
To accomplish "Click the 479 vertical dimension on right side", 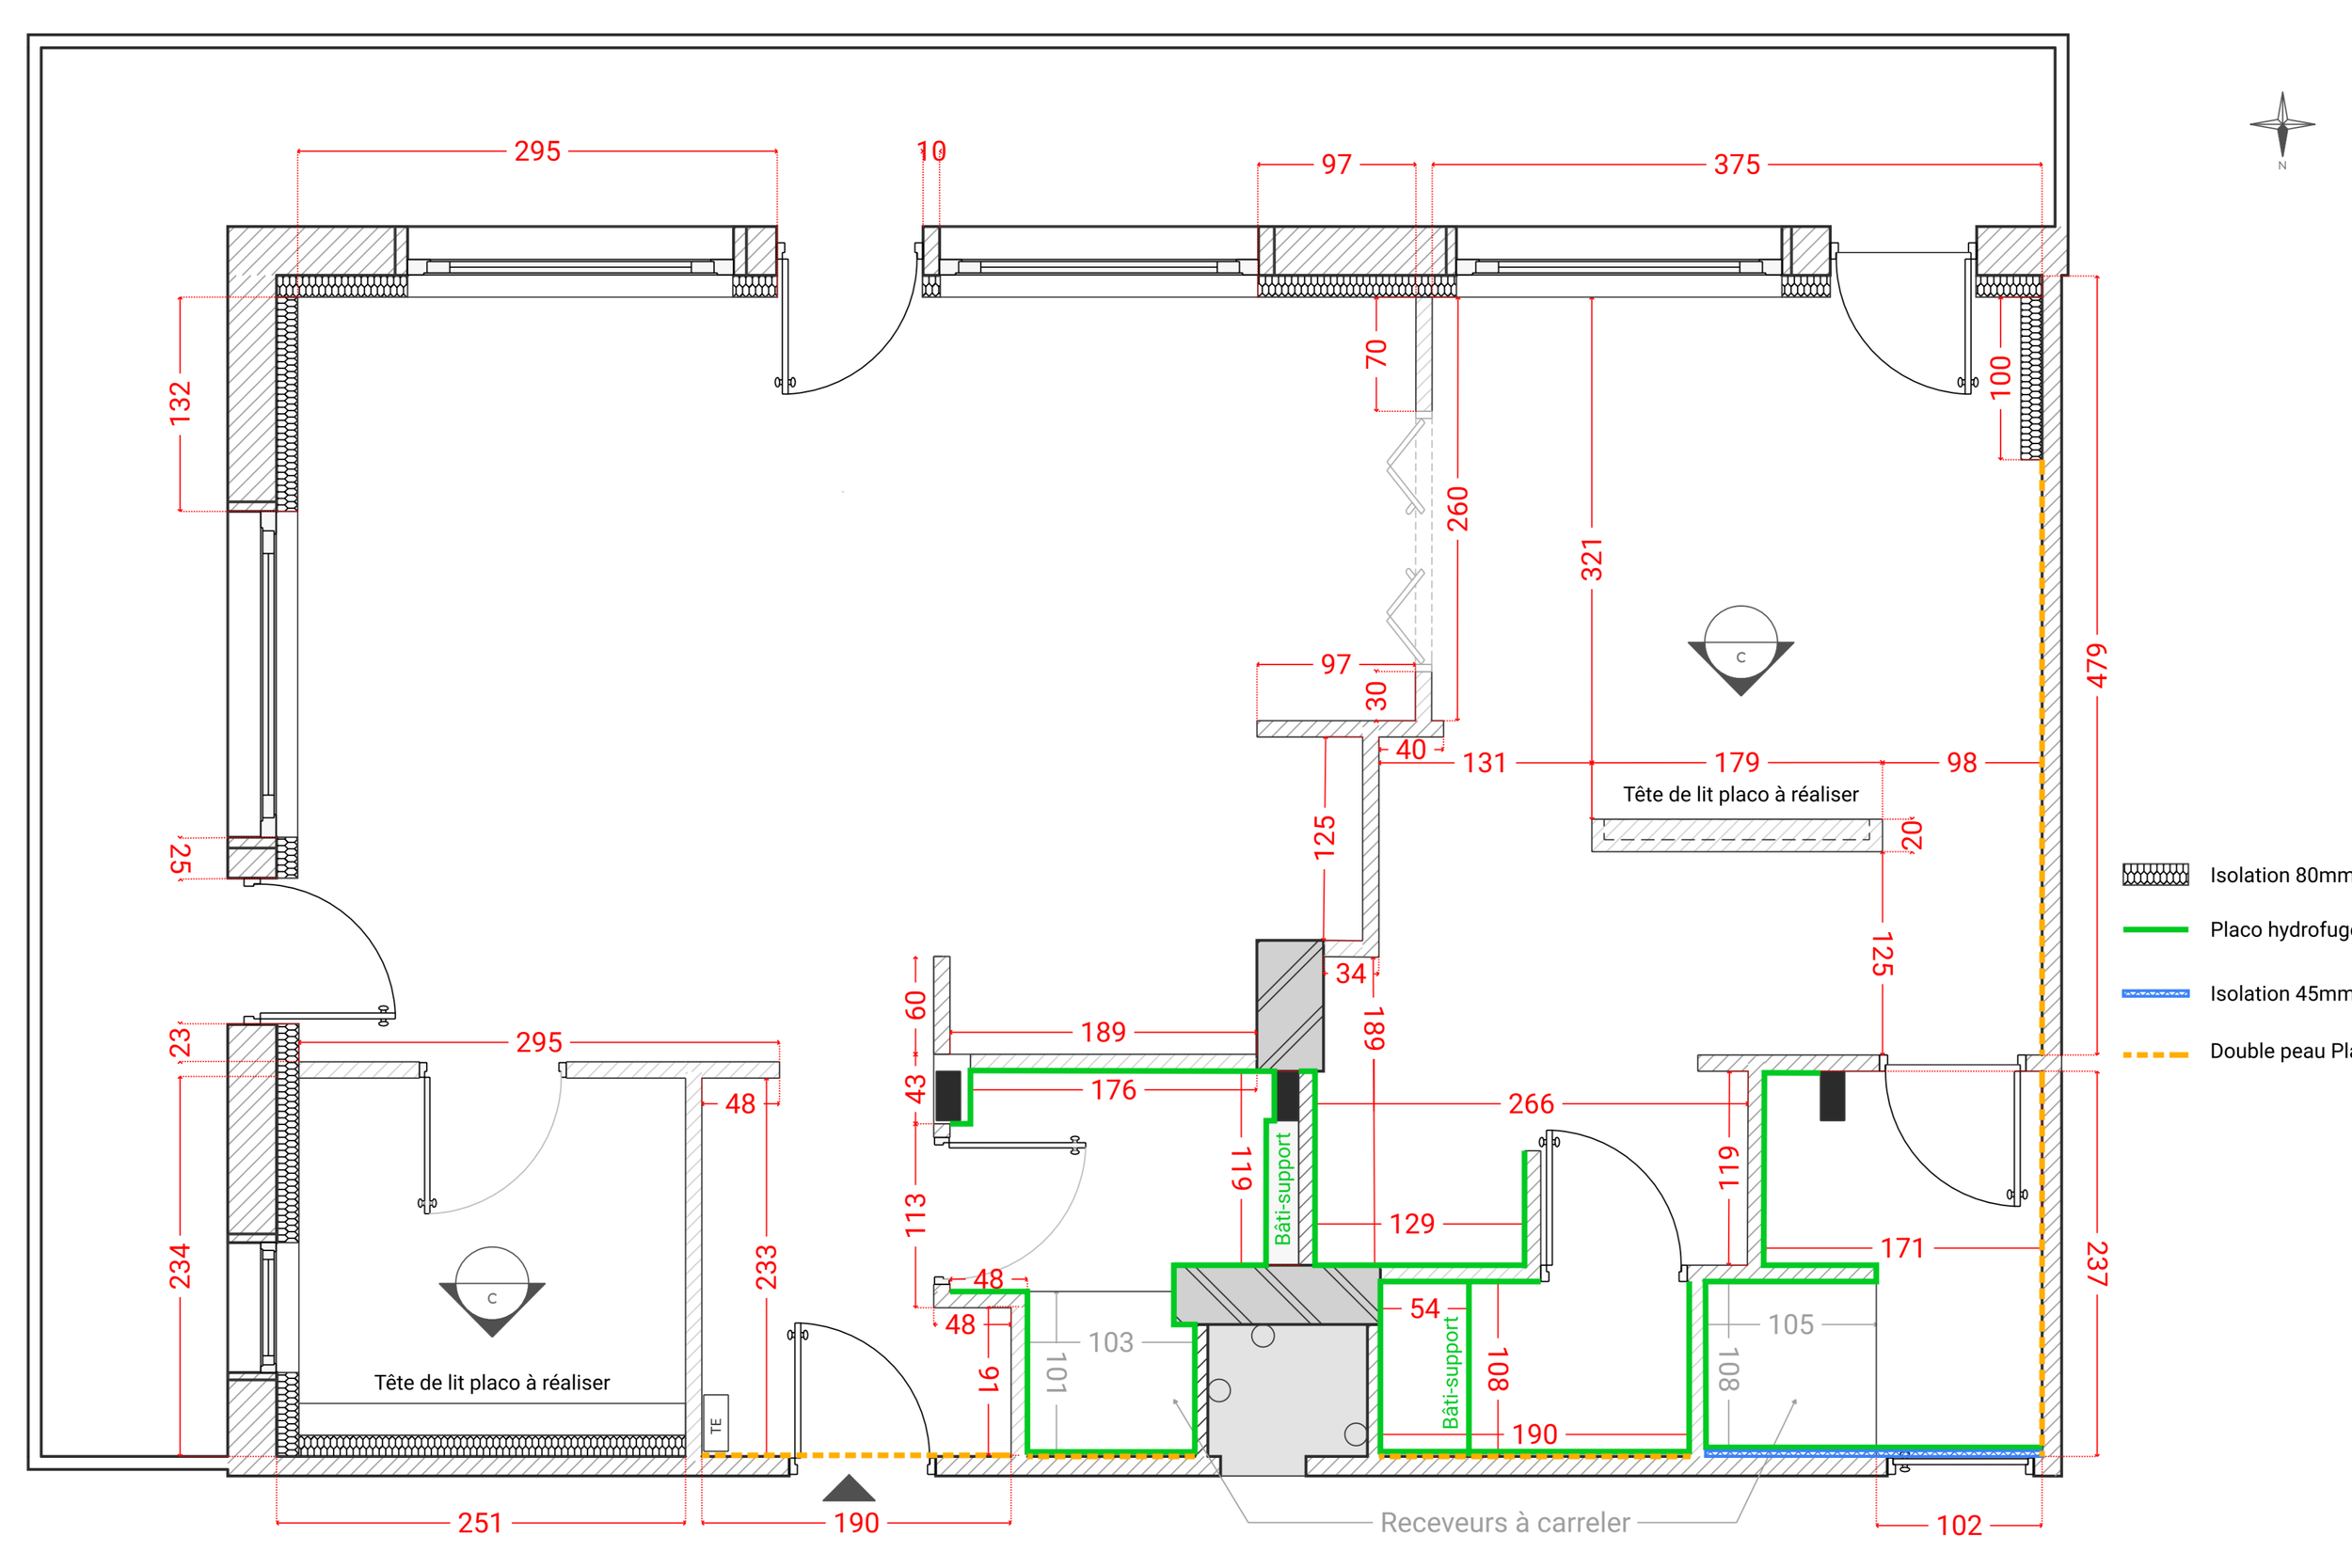I will 2097,665.
